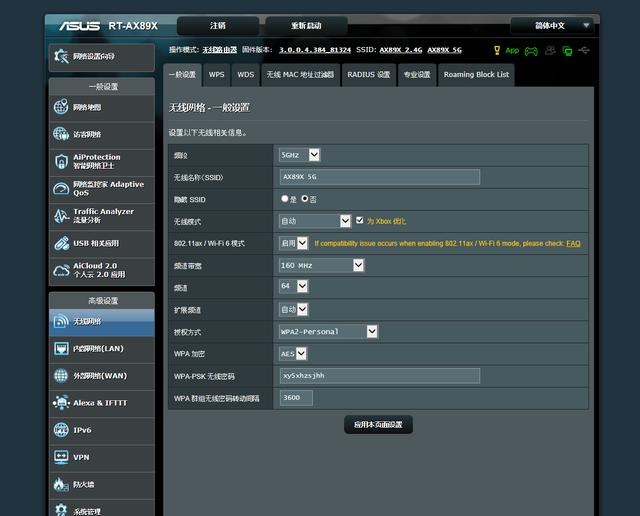Open the 5GHz band dropdown
The width and height of the screenshot is (640, 516).
299,155
